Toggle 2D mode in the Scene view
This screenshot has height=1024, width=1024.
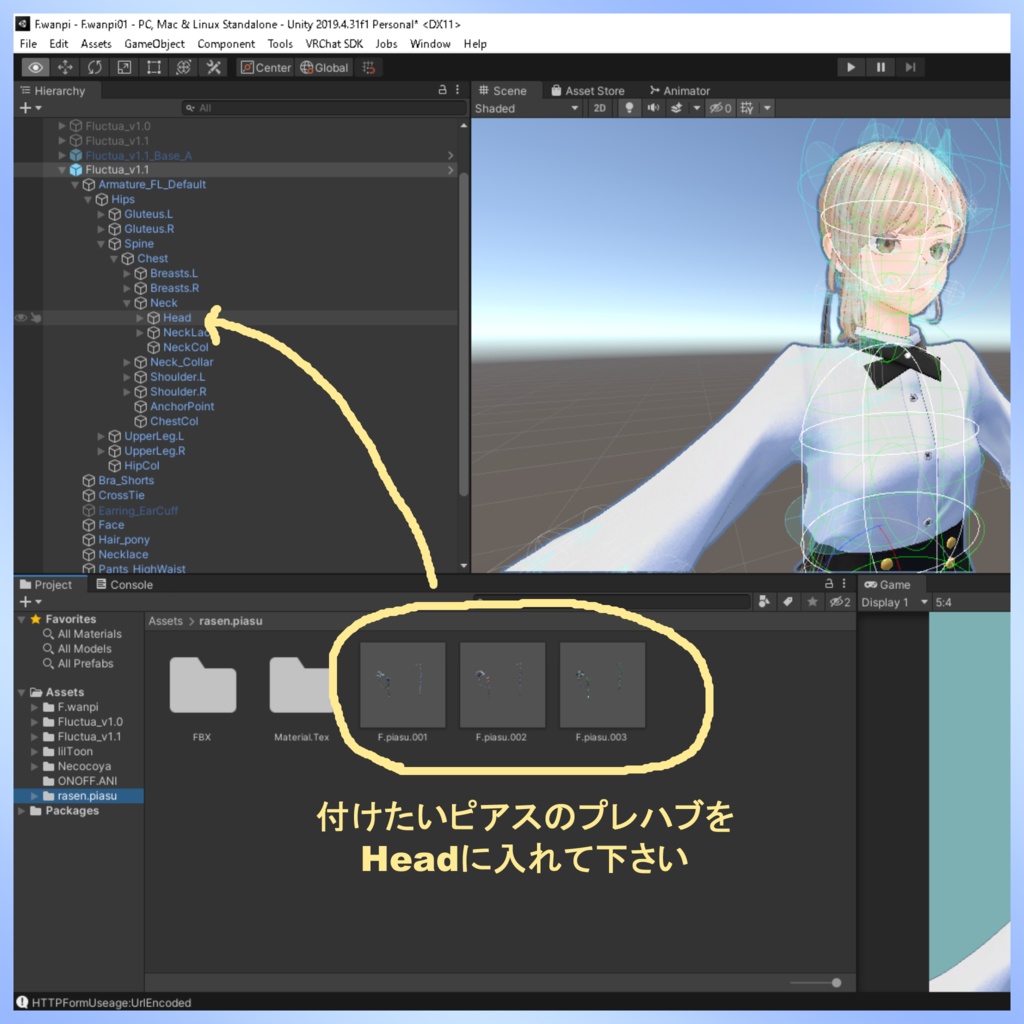602,108
